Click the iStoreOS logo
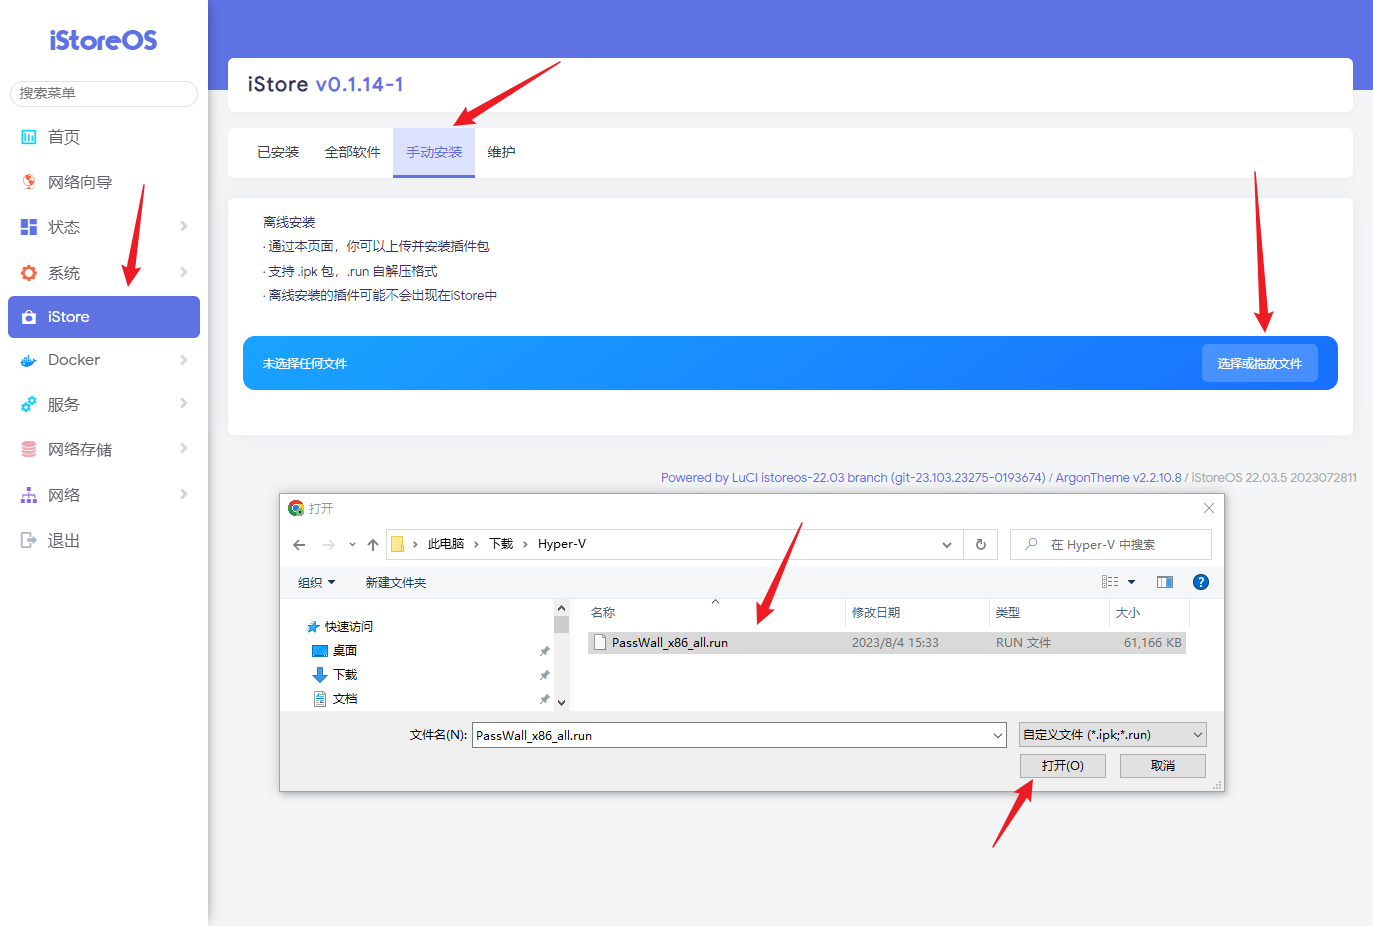The height and width of the screenshot is (926, 1373). pyautogui.click(x=103, y=40)
